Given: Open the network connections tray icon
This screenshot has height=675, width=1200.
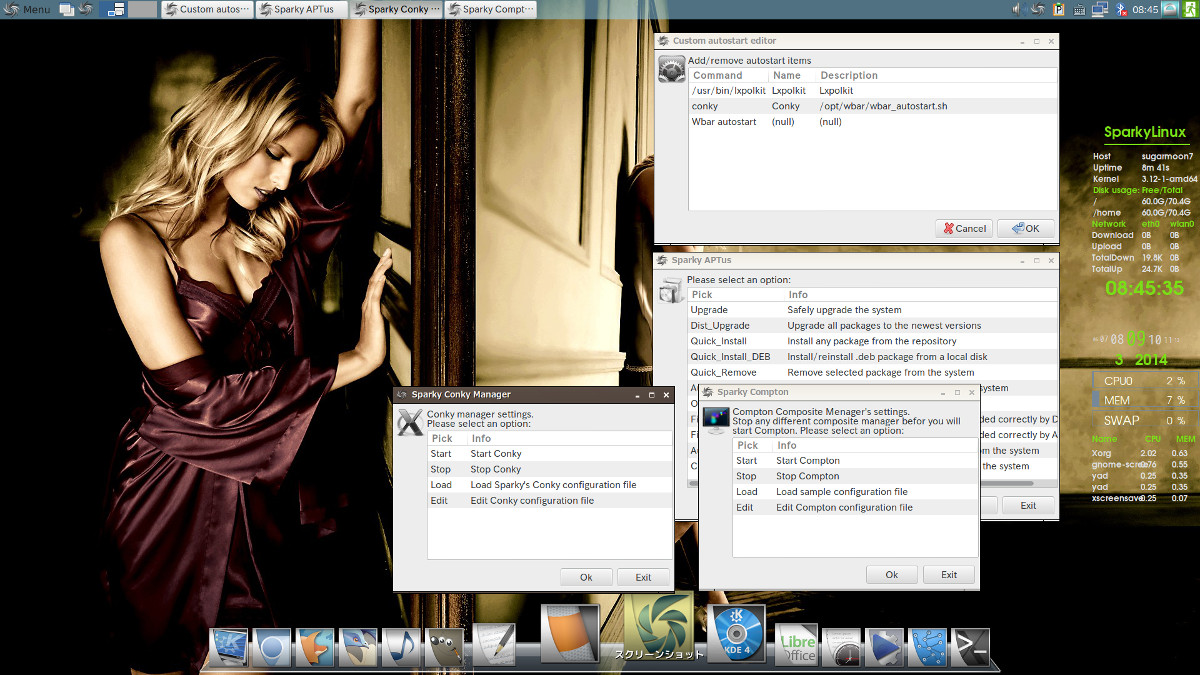Looking at the screenshot, I should [x=1100, y=9].
